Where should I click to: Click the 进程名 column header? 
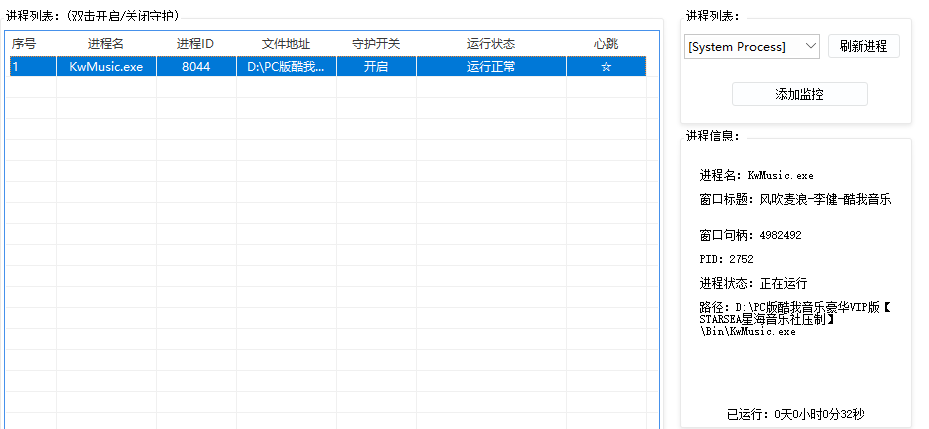click(x=106, y=44)
